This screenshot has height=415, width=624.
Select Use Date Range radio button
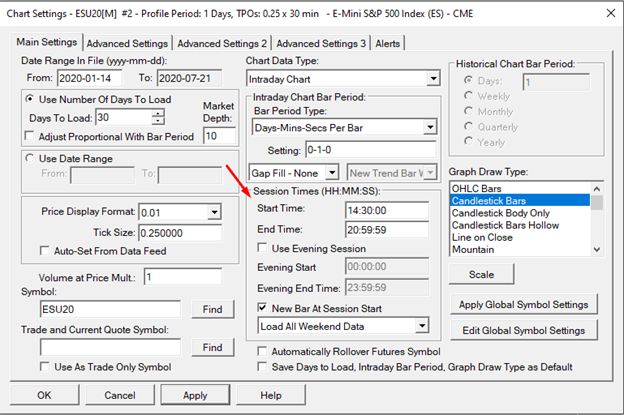point(28,158)
